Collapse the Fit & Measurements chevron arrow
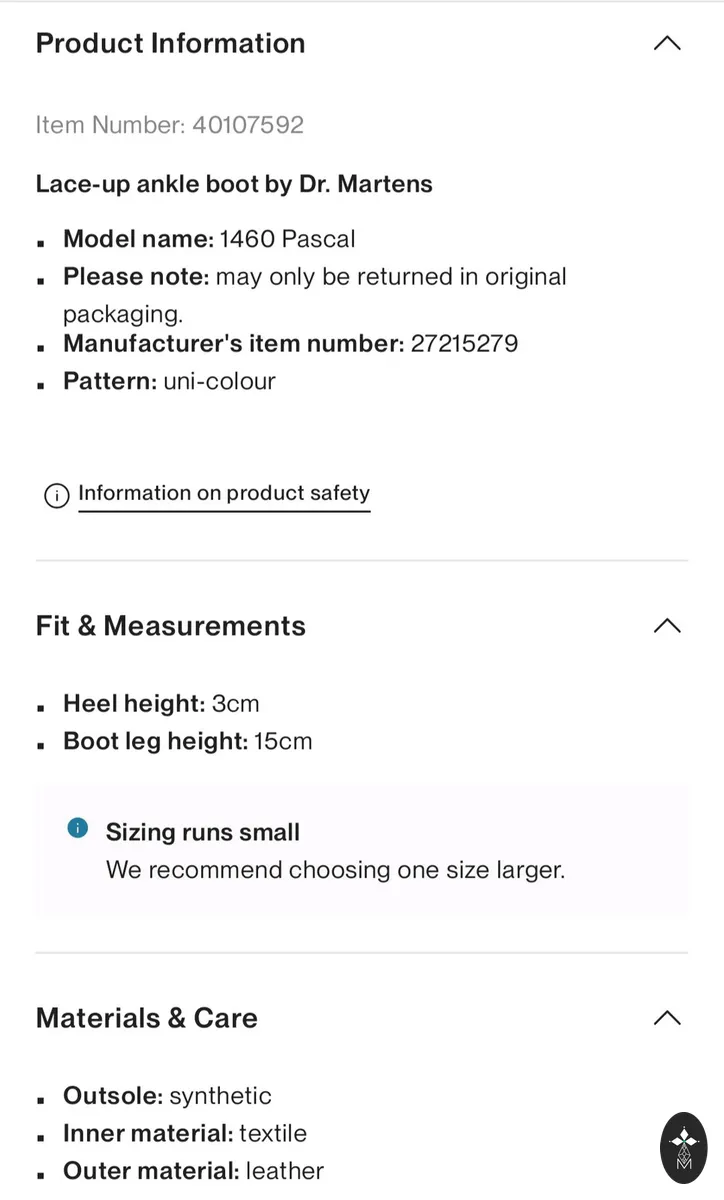Image resolution: width=724 pixels, height=1200 pixels. (667, 626)
